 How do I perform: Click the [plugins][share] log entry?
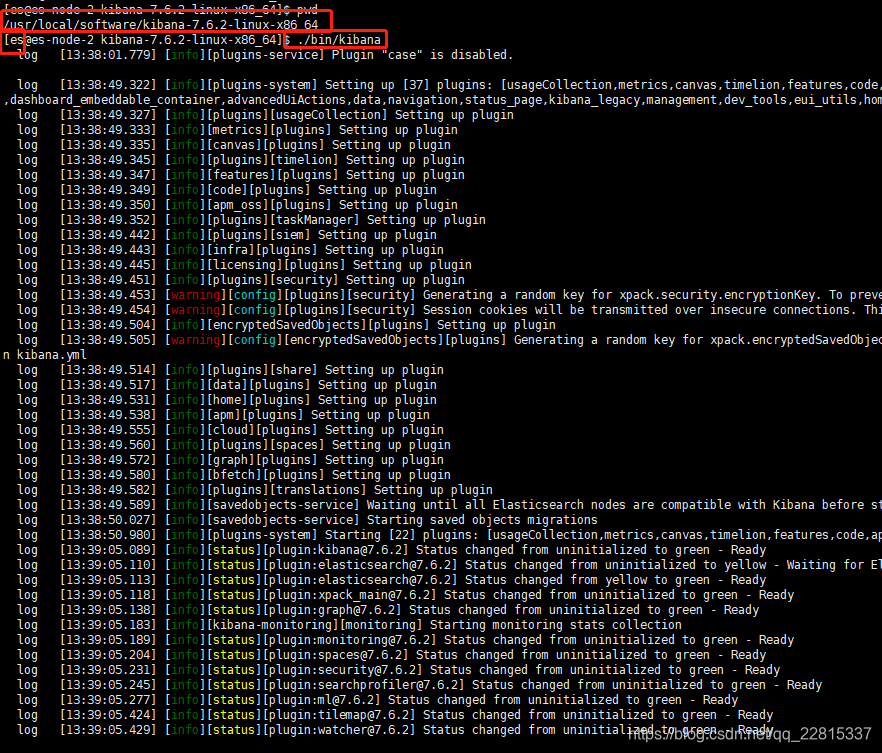(230, 370)
